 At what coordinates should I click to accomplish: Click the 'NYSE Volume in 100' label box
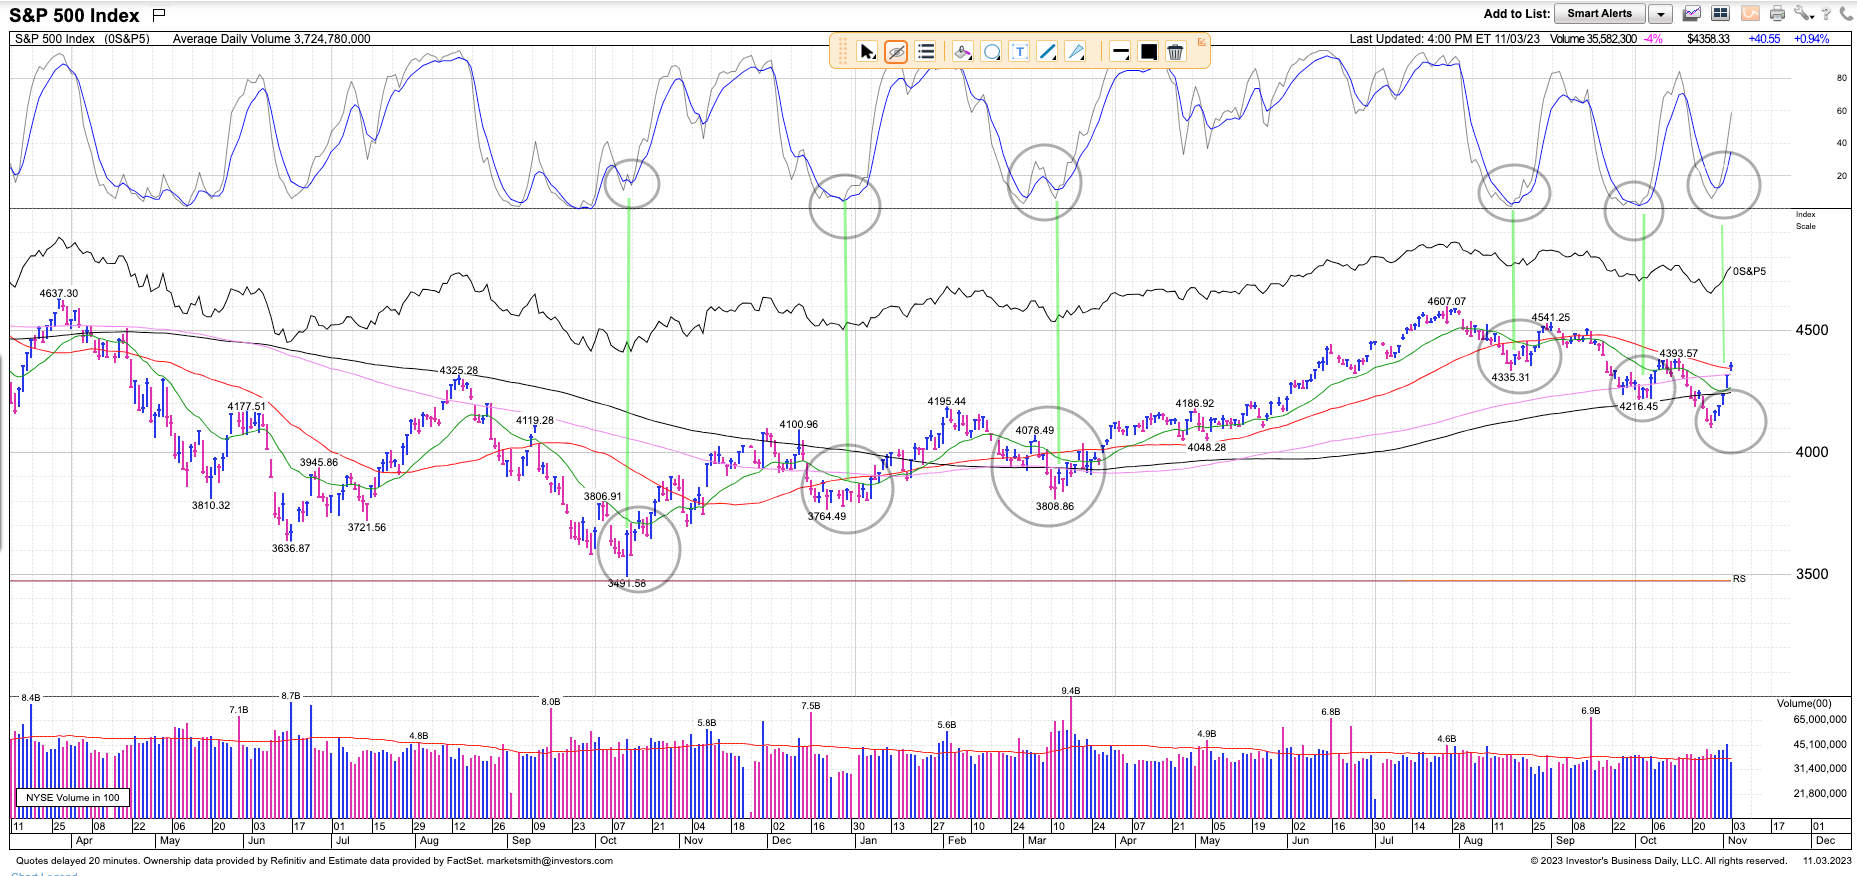(72, 797)
